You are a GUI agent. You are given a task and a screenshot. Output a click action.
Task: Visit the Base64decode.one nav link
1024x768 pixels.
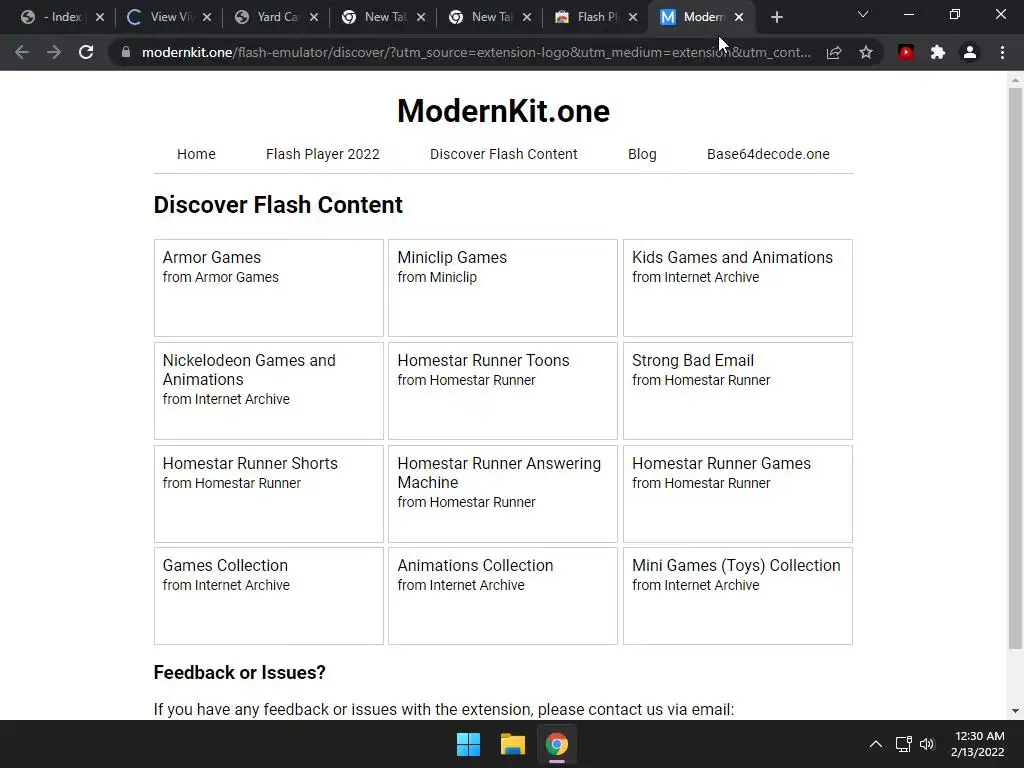point(768,154)
